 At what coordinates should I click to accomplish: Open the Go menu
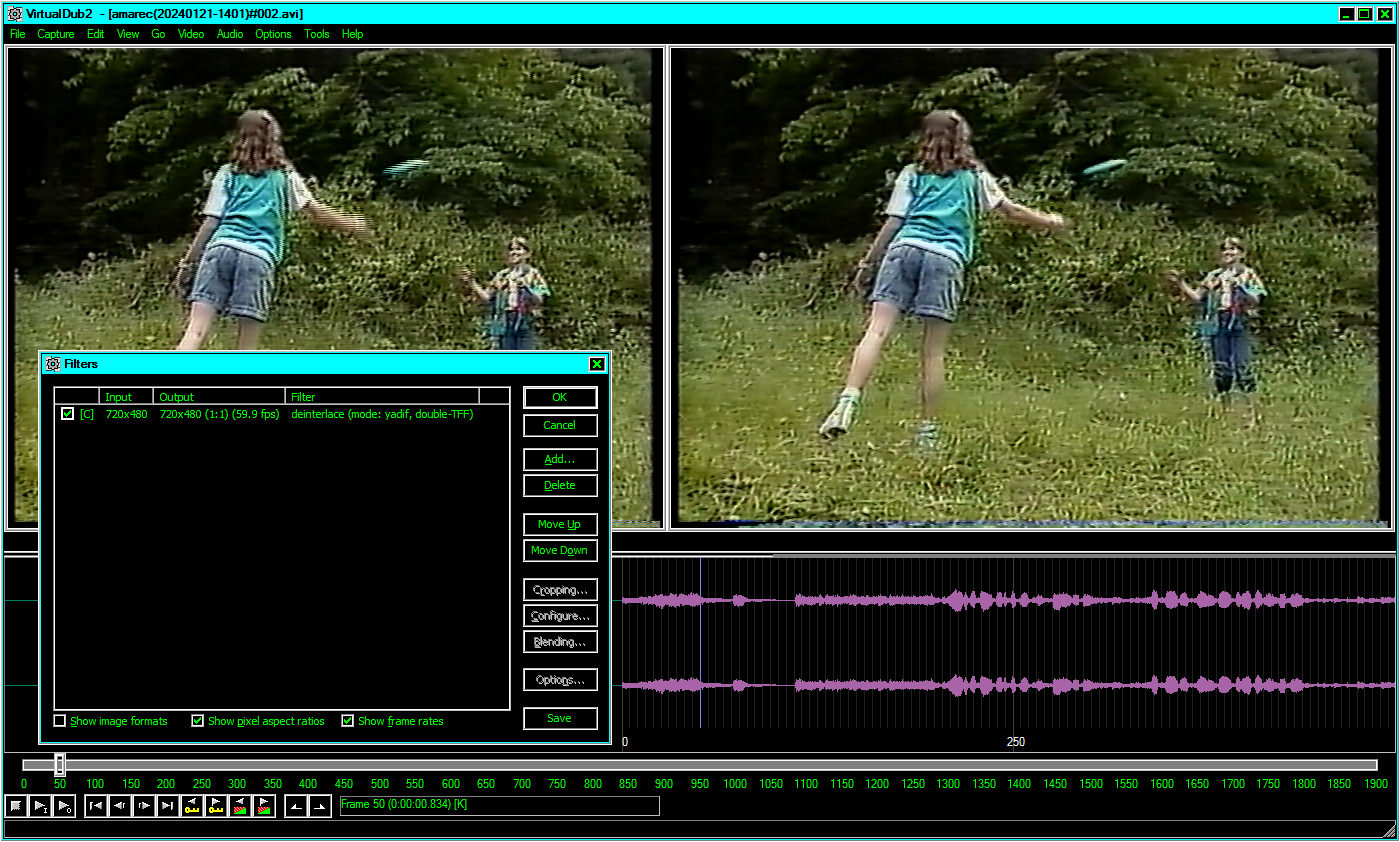(158, 34)
